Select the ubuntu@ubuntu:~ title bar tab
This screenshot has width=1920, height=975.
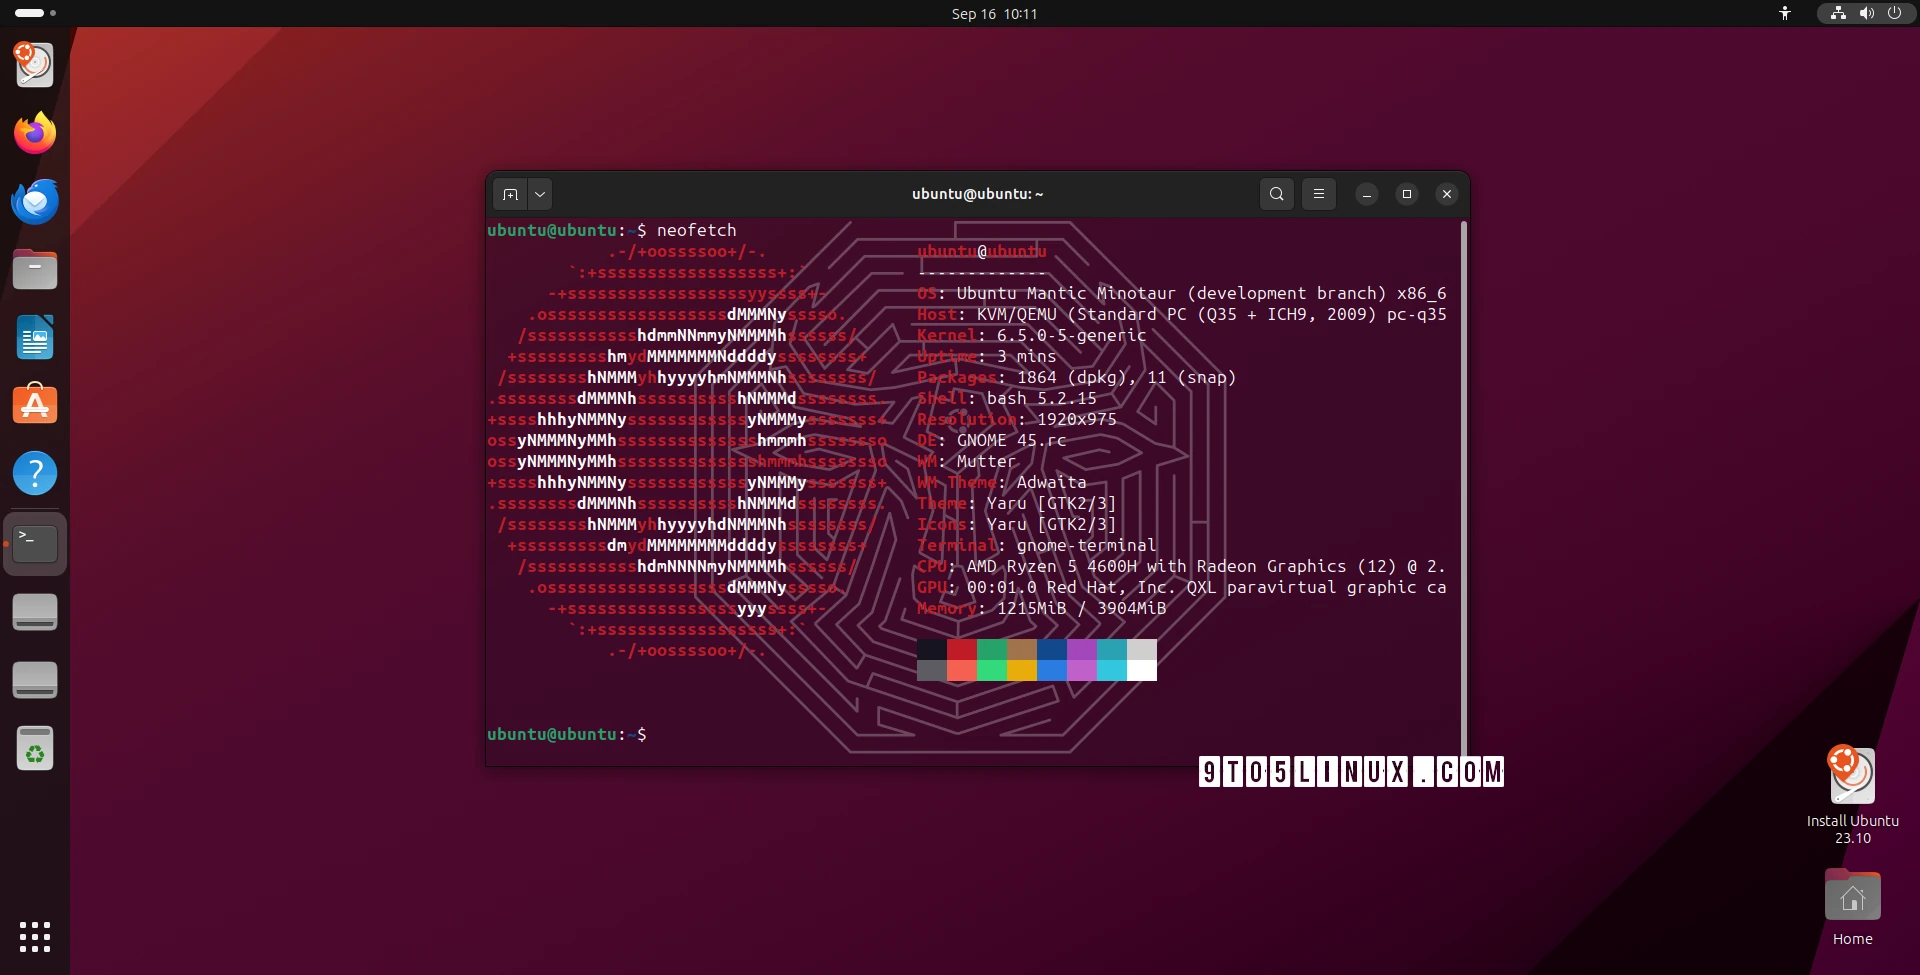pyautogui.click(x=977, y=194)
